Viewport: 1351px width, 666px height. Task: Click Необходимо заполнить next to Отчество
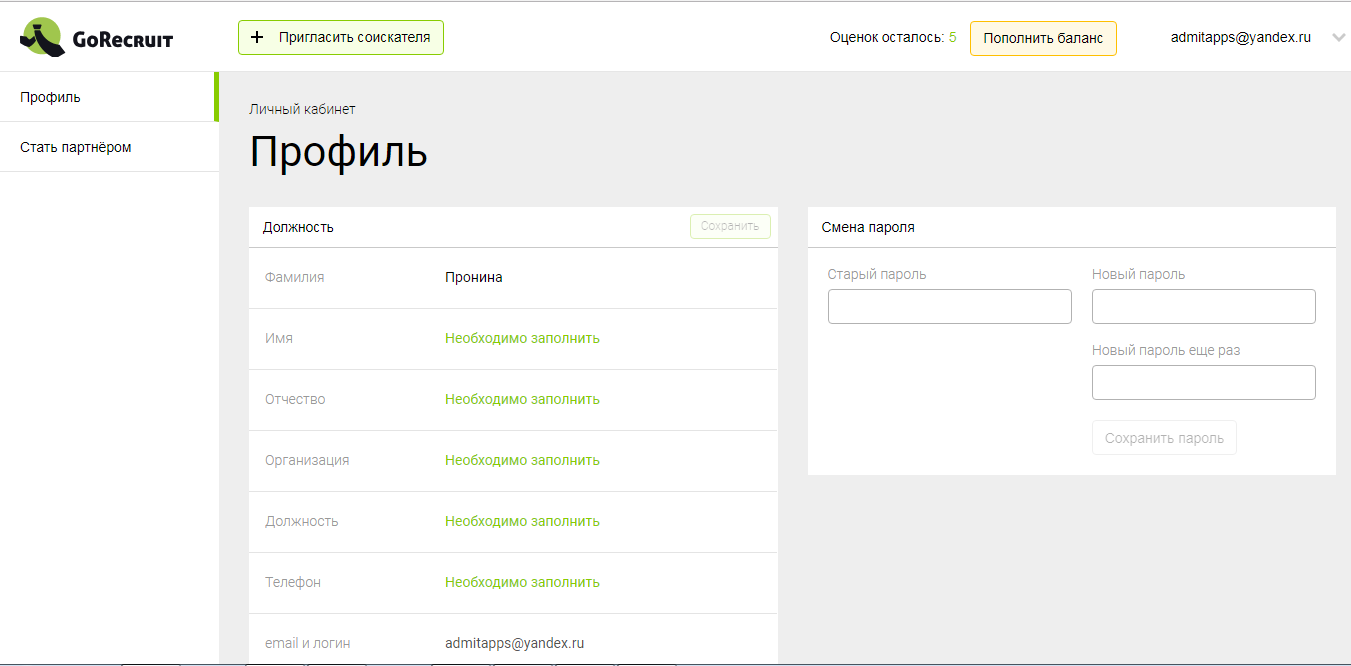(x=522, y=398)
